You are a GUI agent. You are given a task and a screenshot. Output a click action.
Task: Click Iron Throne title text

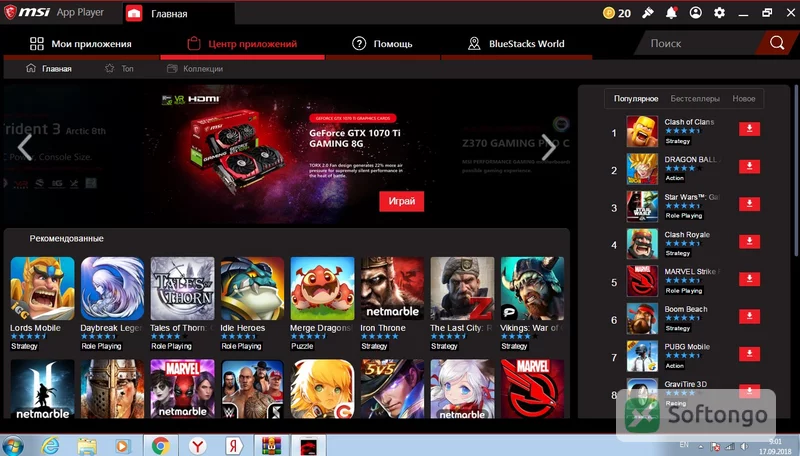[x=383, y=328]
